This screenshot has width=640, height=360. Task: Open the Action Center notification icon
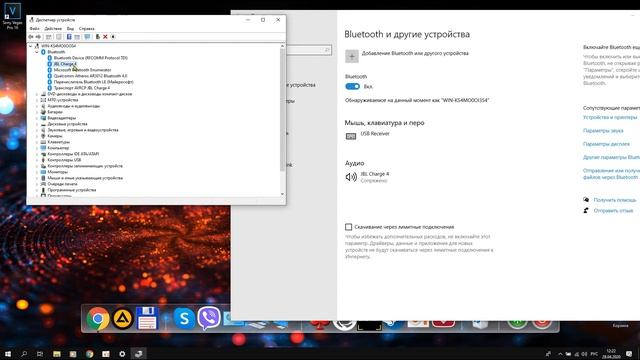[629, 354]
